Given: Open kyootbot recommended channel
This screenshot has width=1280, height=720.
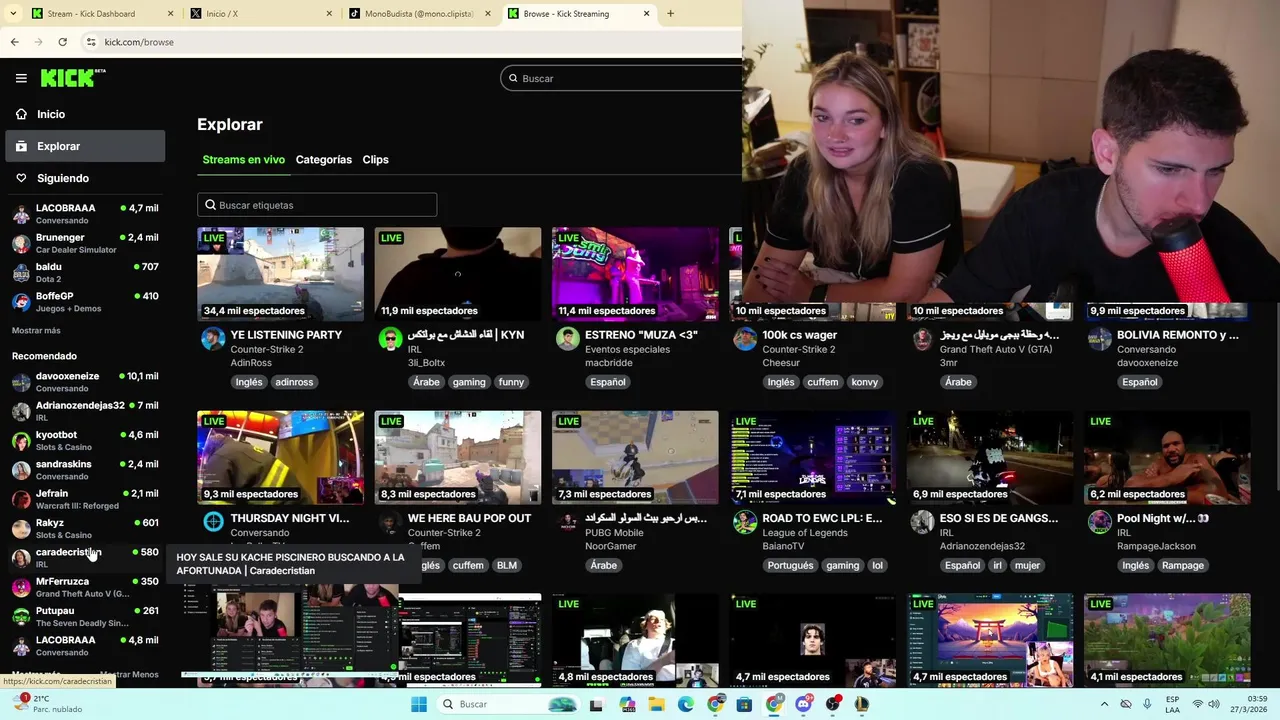Looking at the screenshot, I should pyautogui.click(x=85, y=440).
